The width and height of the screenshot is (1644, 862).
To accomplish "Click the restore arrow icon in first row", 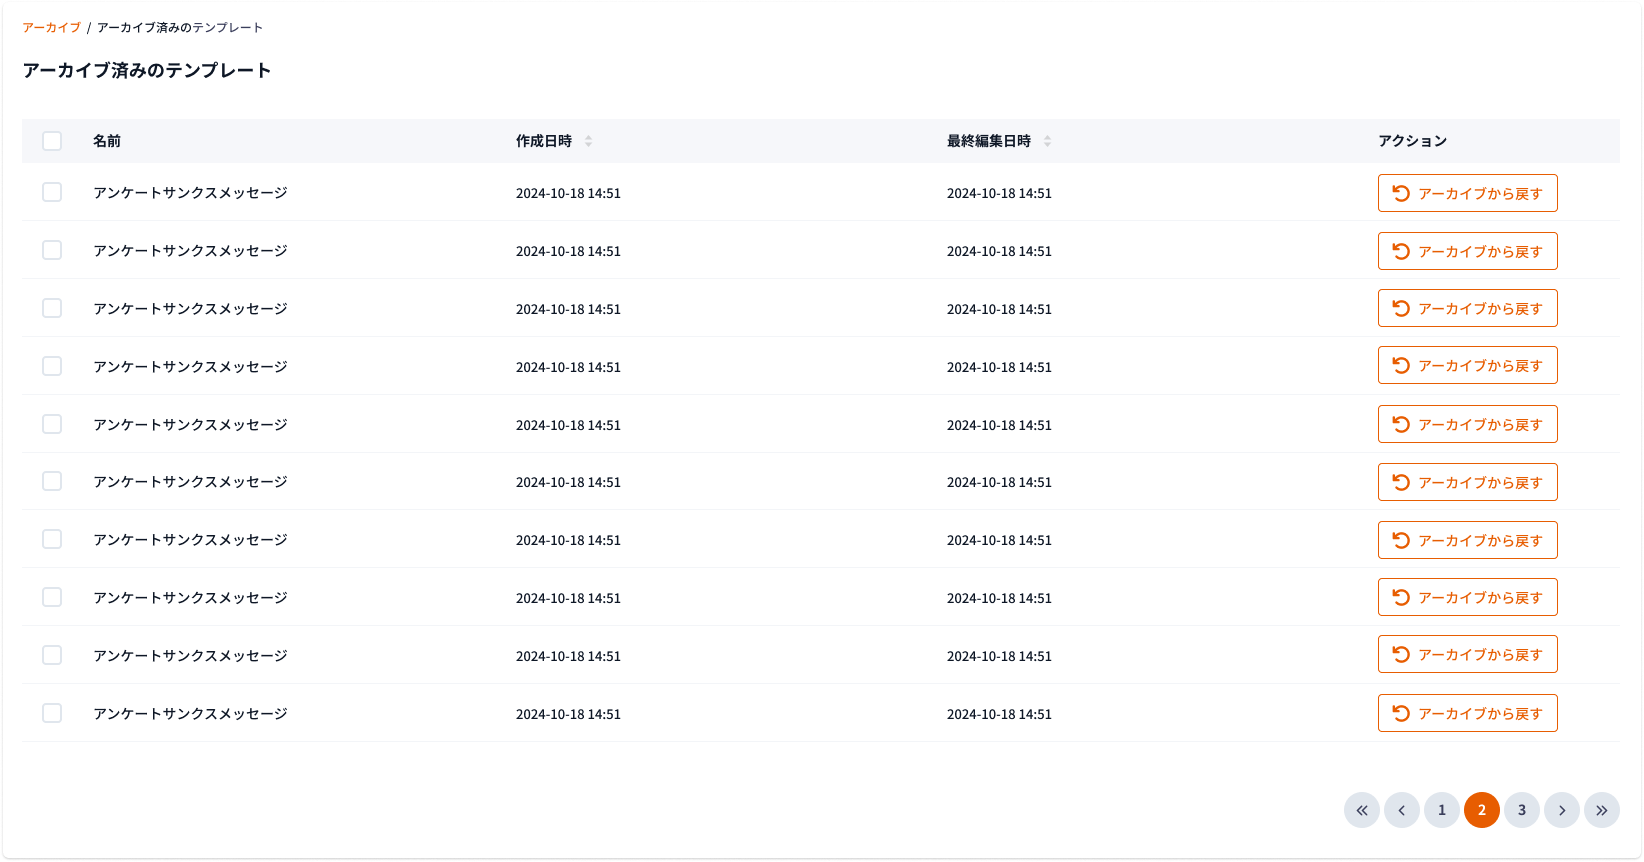I will coord(1401,193).
